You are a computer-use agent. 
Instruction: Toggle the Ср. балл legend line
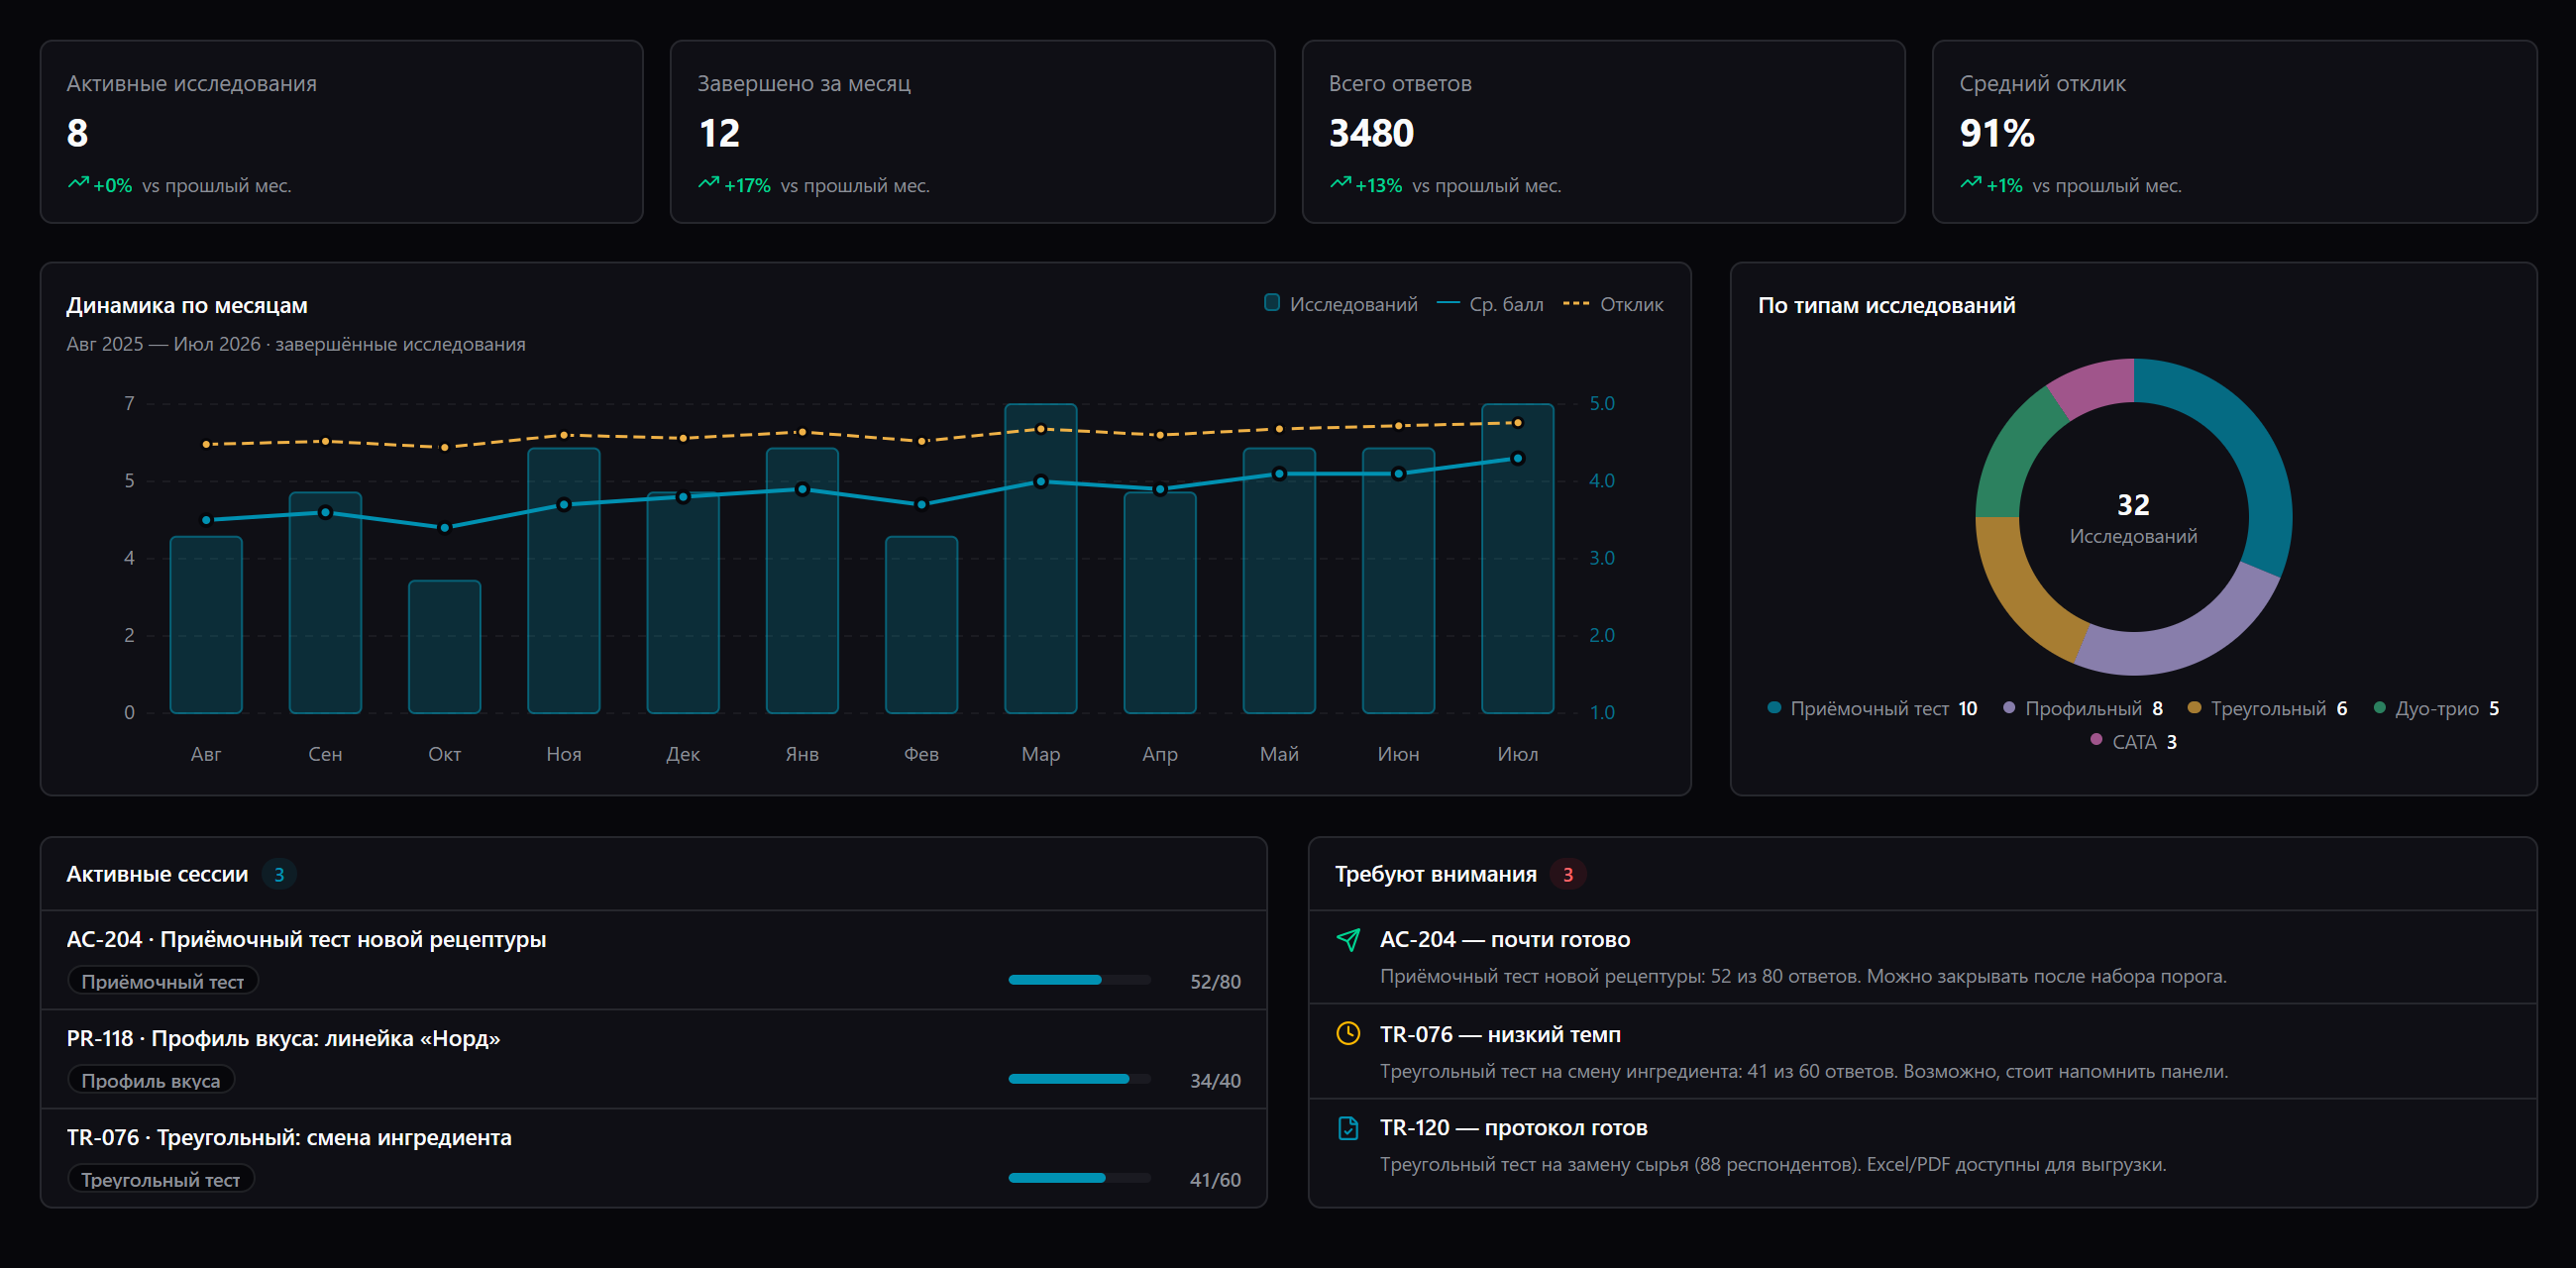click(1490, 304)
